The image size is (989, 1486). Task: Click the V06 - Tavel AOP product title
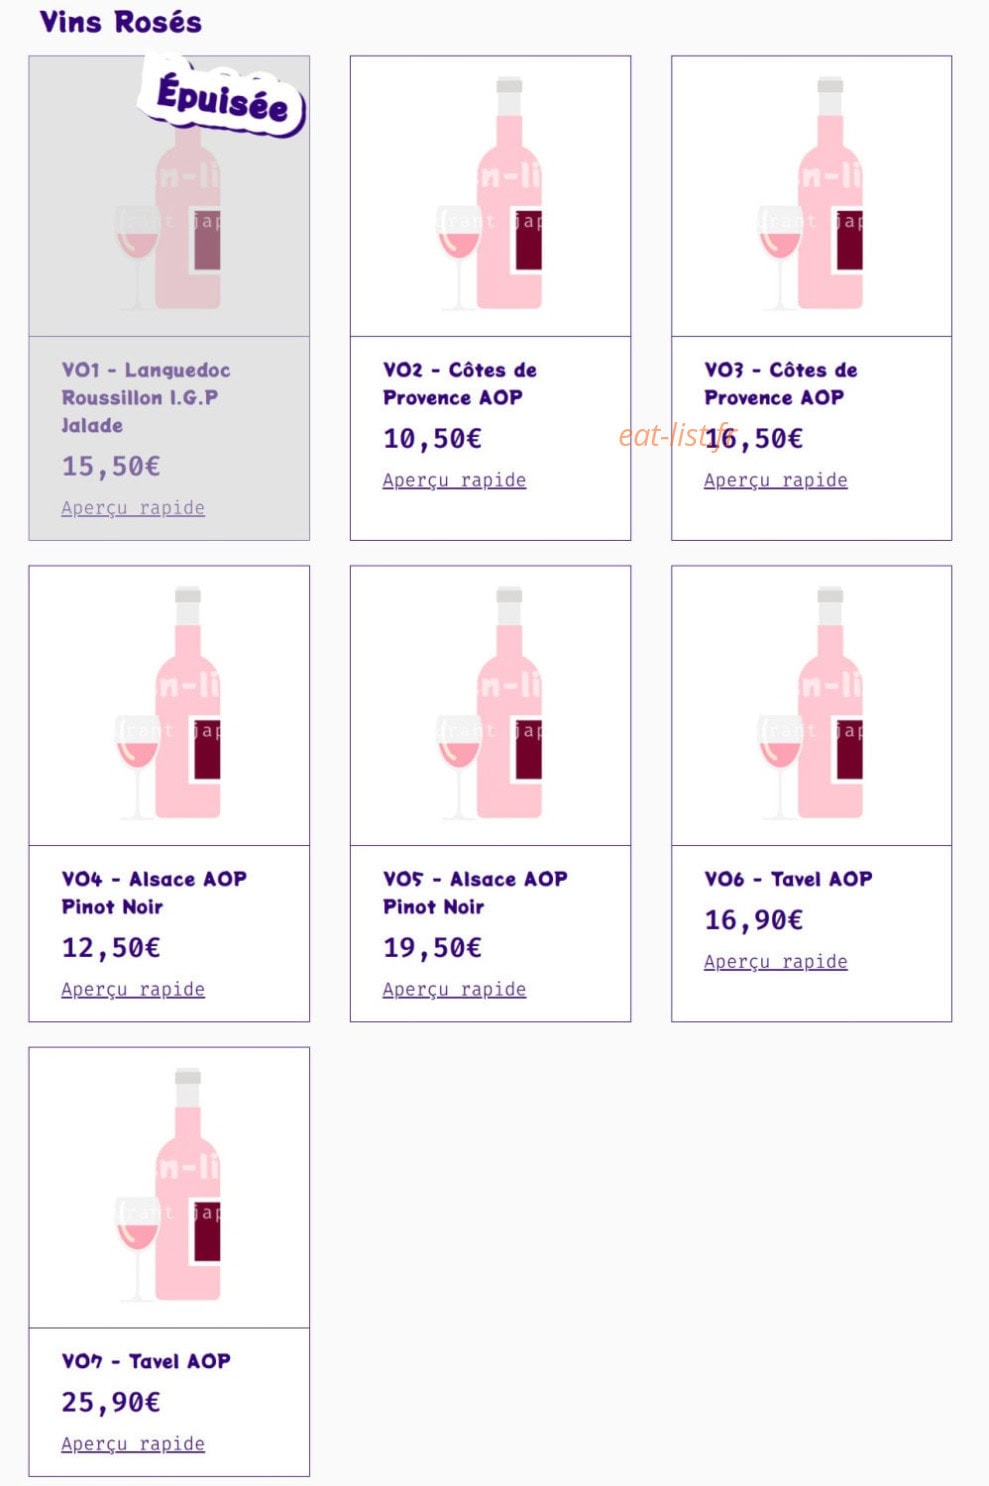(788, 879)
